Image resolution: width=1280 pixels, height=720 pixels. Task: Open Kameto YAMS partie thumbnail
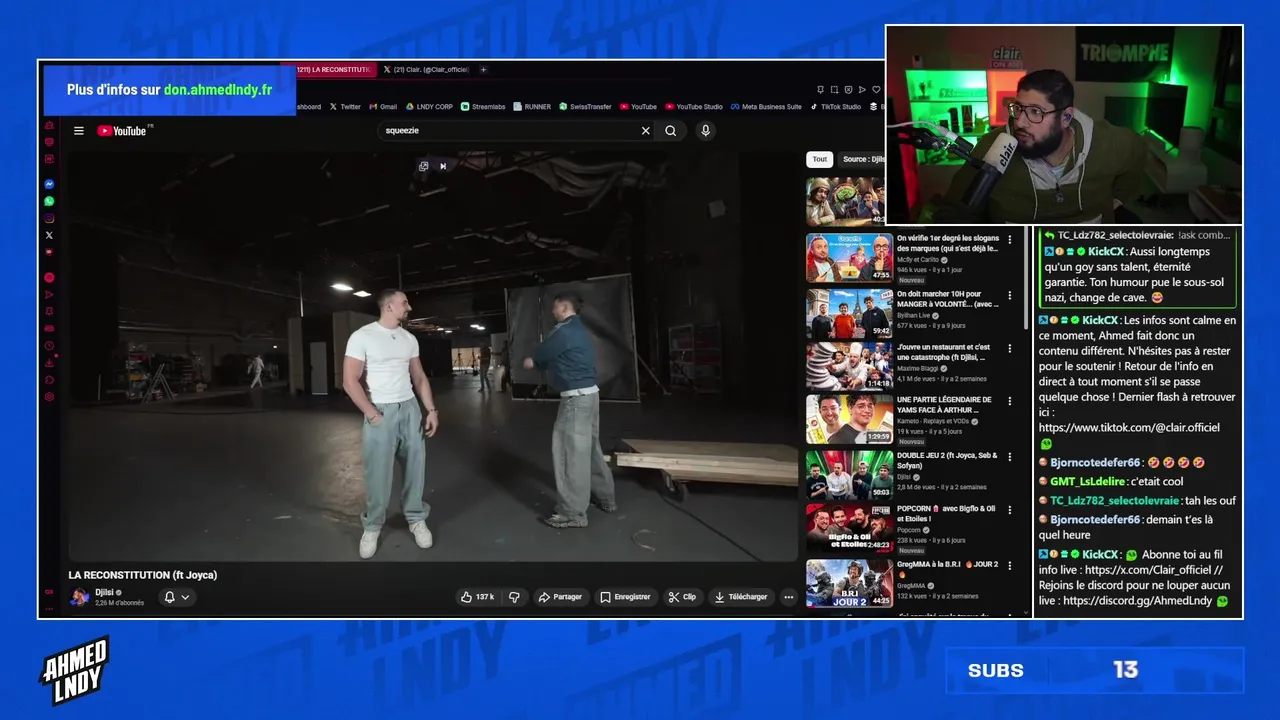[849, 420]
